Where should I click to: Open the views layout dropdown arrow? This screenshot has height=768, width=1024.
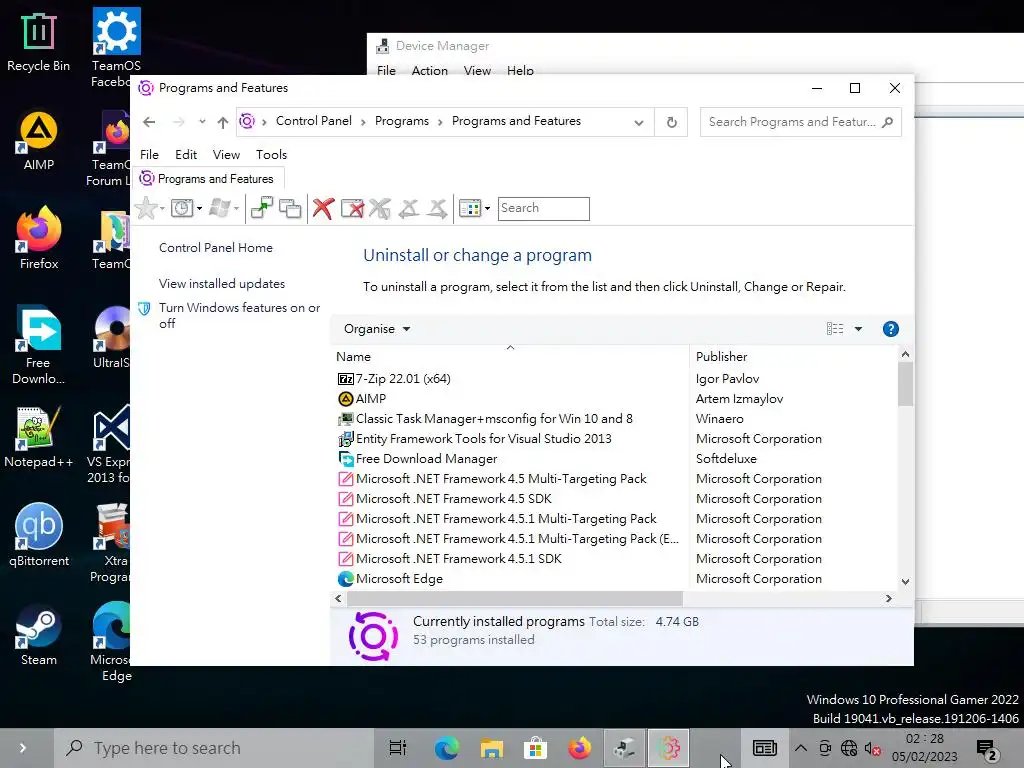point(487,209)
